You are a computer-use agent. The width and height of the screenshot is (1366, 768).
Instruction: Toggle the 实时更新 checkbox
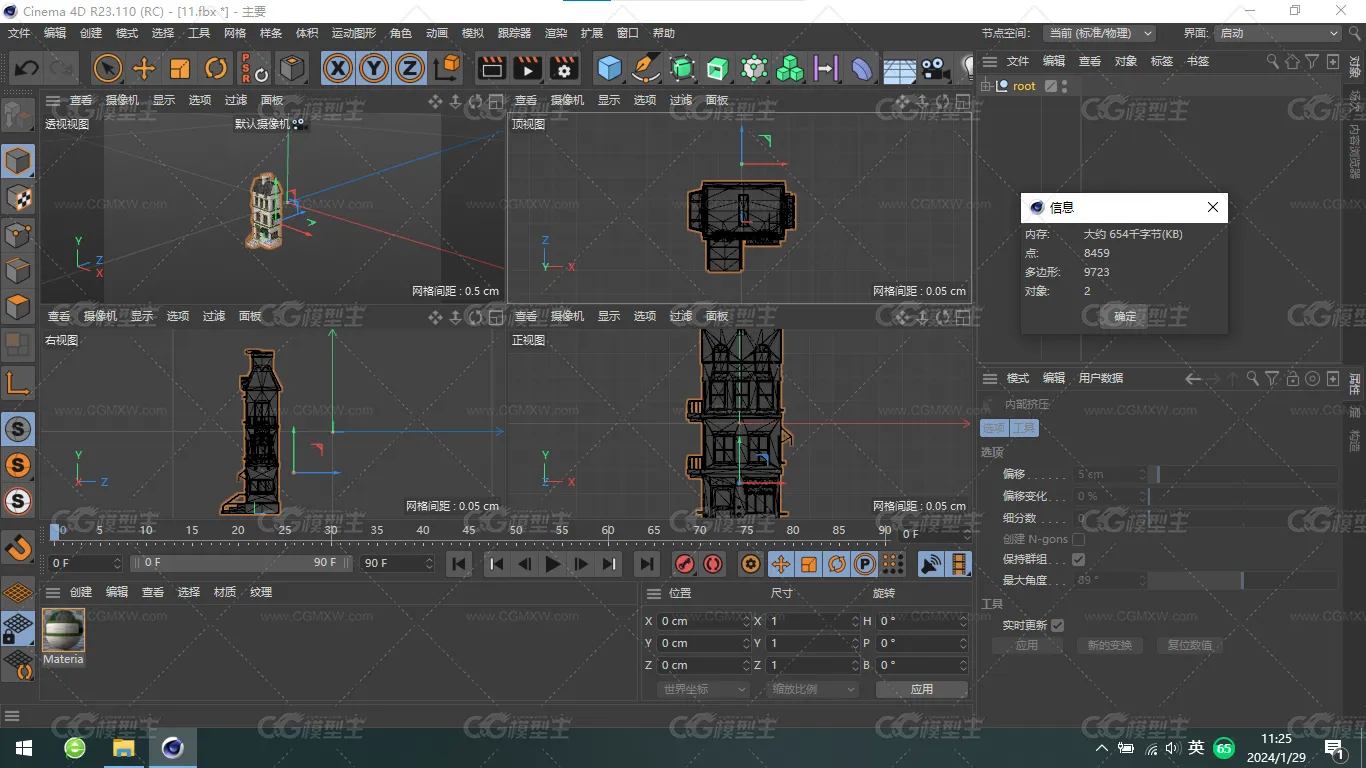point(1057,625)
